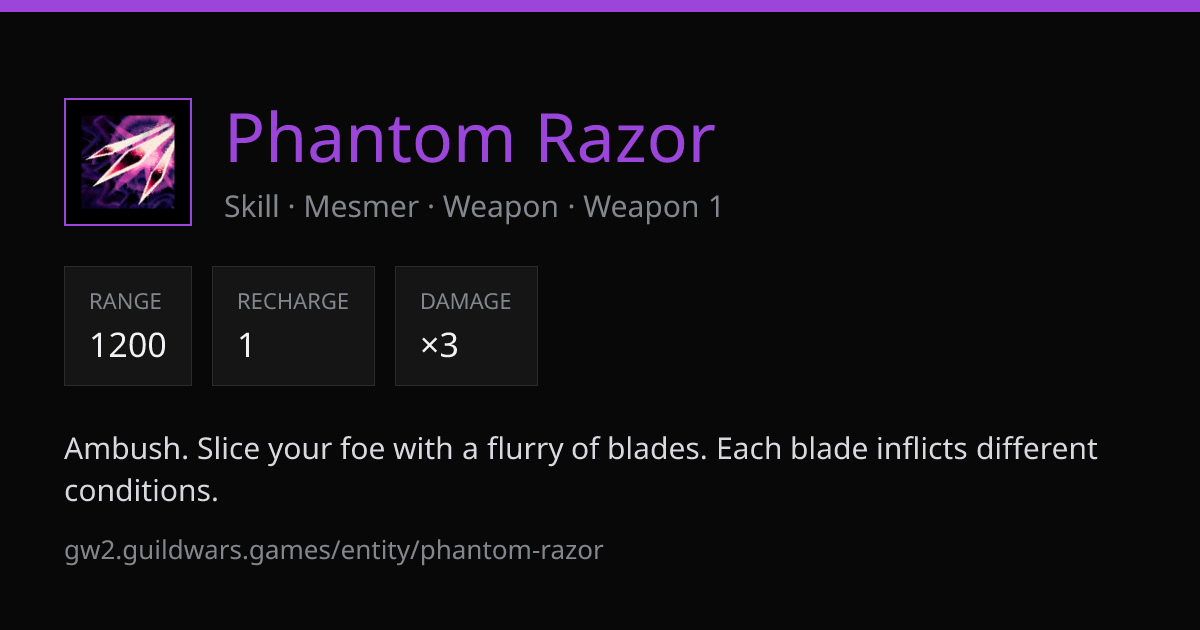Select the Damage stat box
1200x630 pixels.
pyautogui.click(x=466, y=326)
